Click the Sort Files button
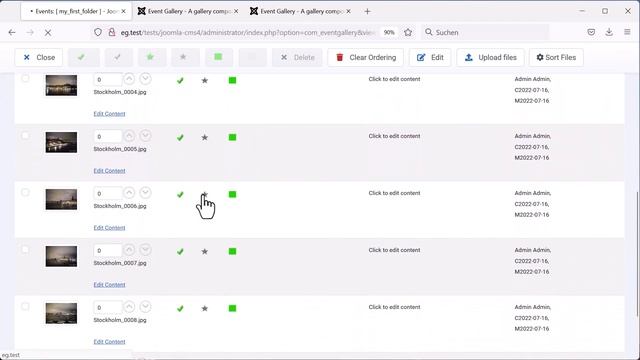Image resolution: width=640 pixels, height=360 pixels. tap(556, 58)
